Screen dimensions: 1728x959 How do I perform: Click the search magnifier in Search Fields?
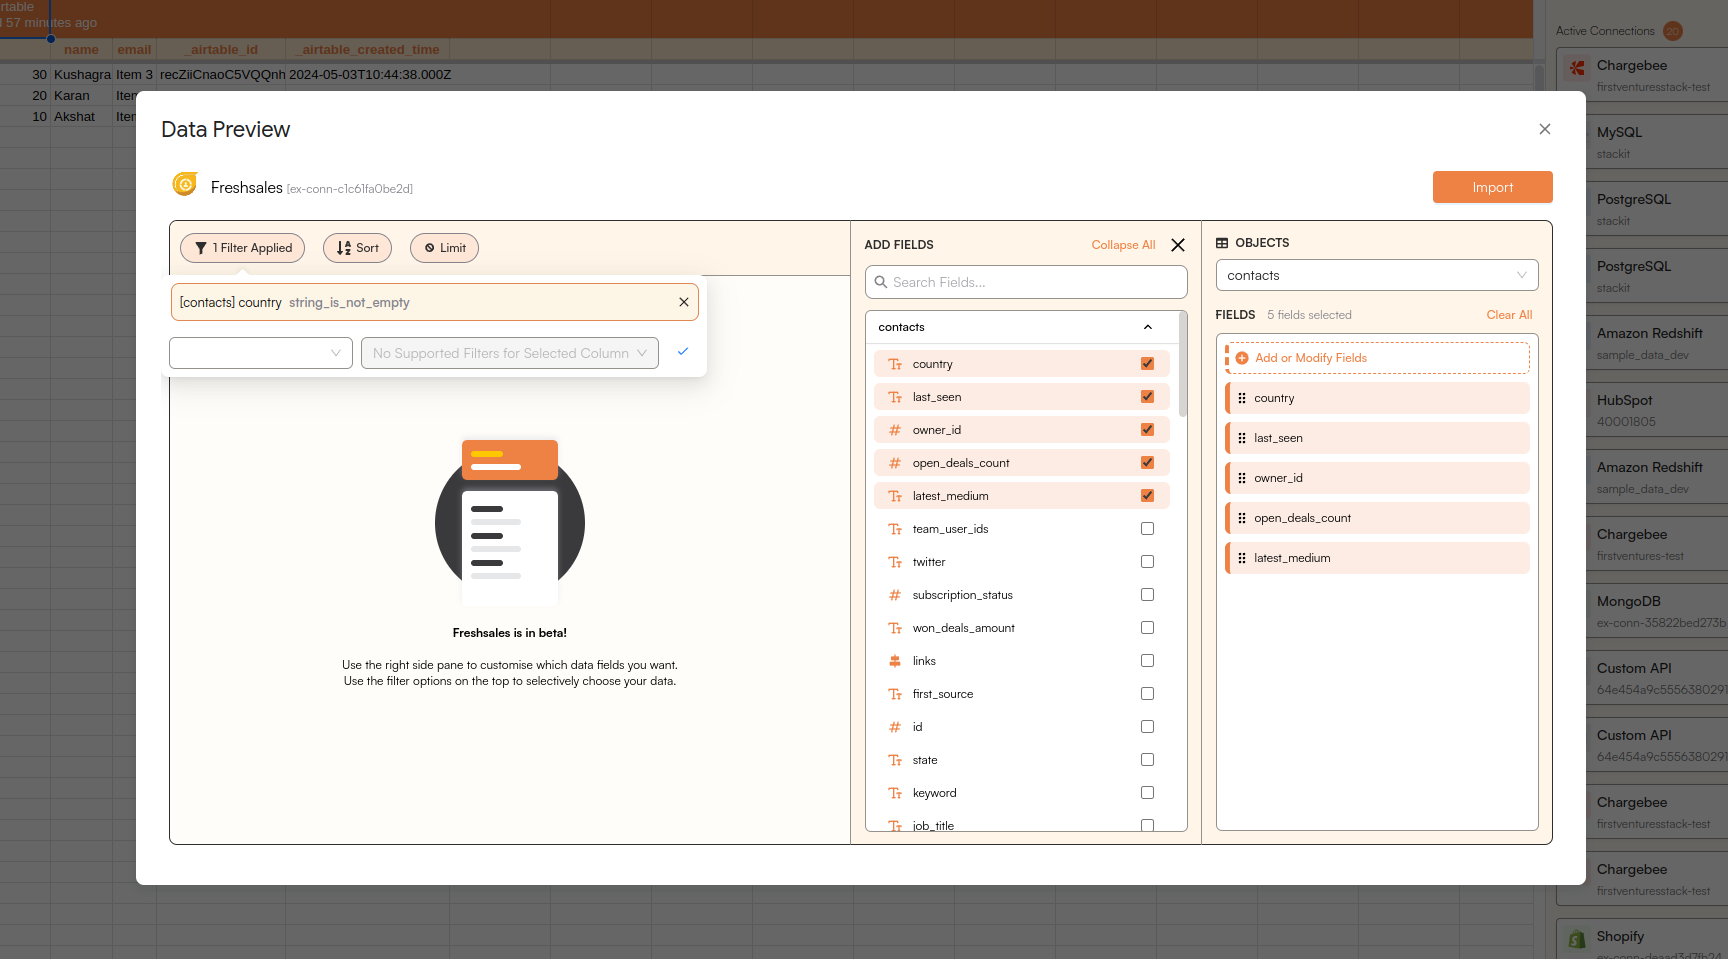[881, 282]
